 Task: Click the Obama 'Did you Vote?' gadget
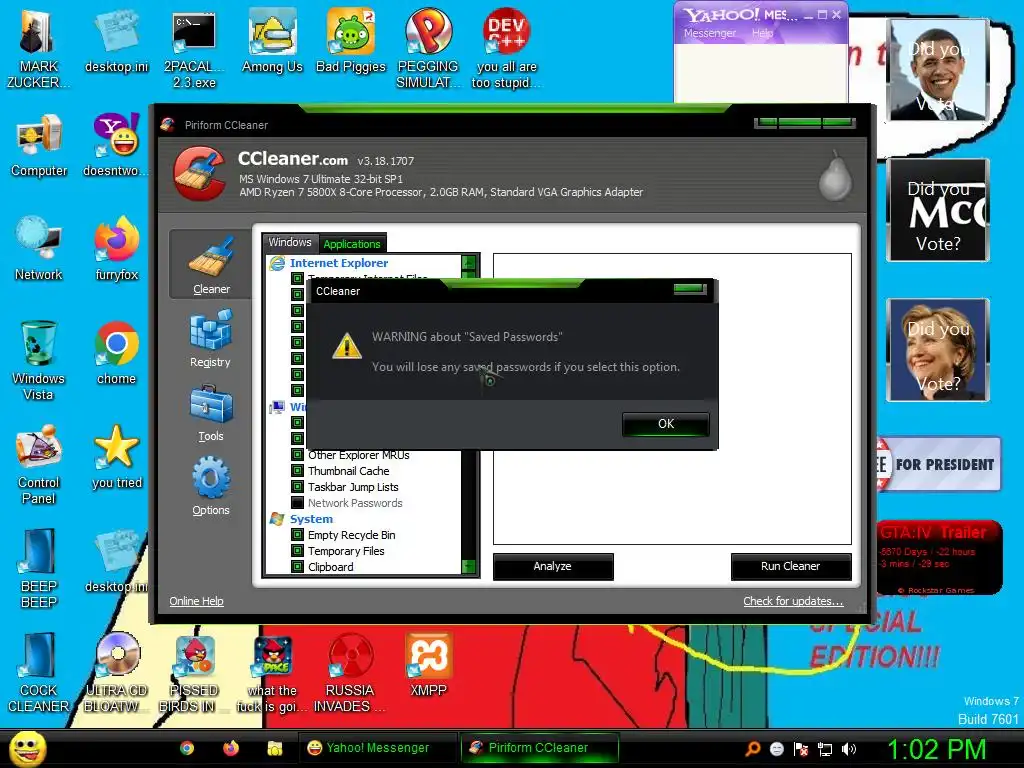[938, 70]
